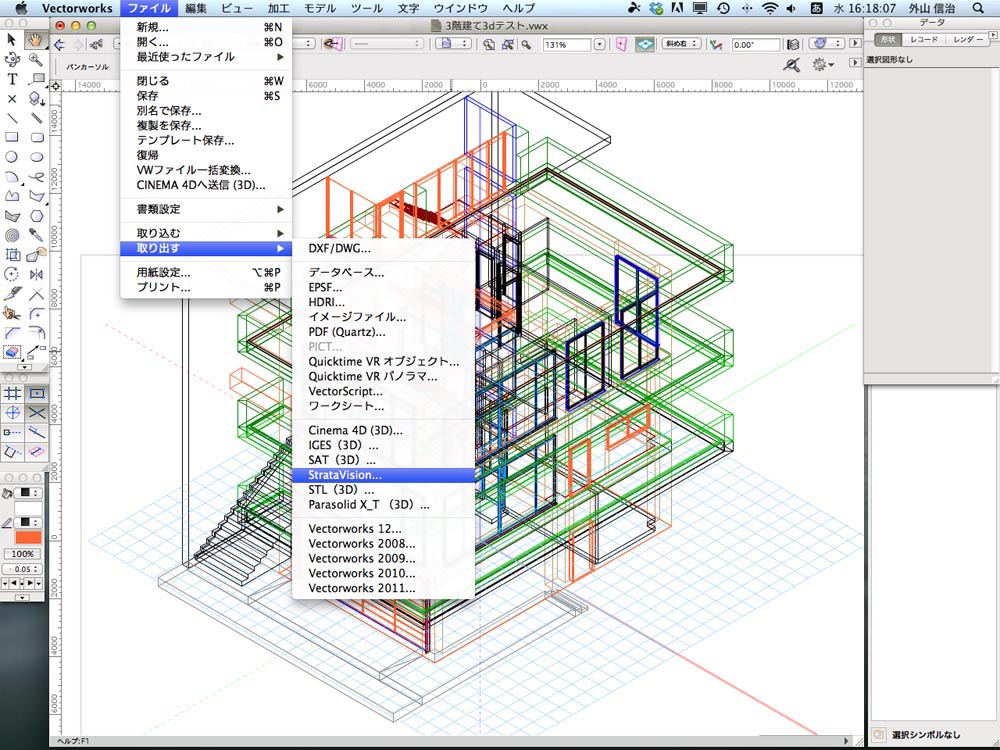Select the arrow Selection tool
Image resolution: width=1000 pixels, height=750 pixels.
point(11,40)
